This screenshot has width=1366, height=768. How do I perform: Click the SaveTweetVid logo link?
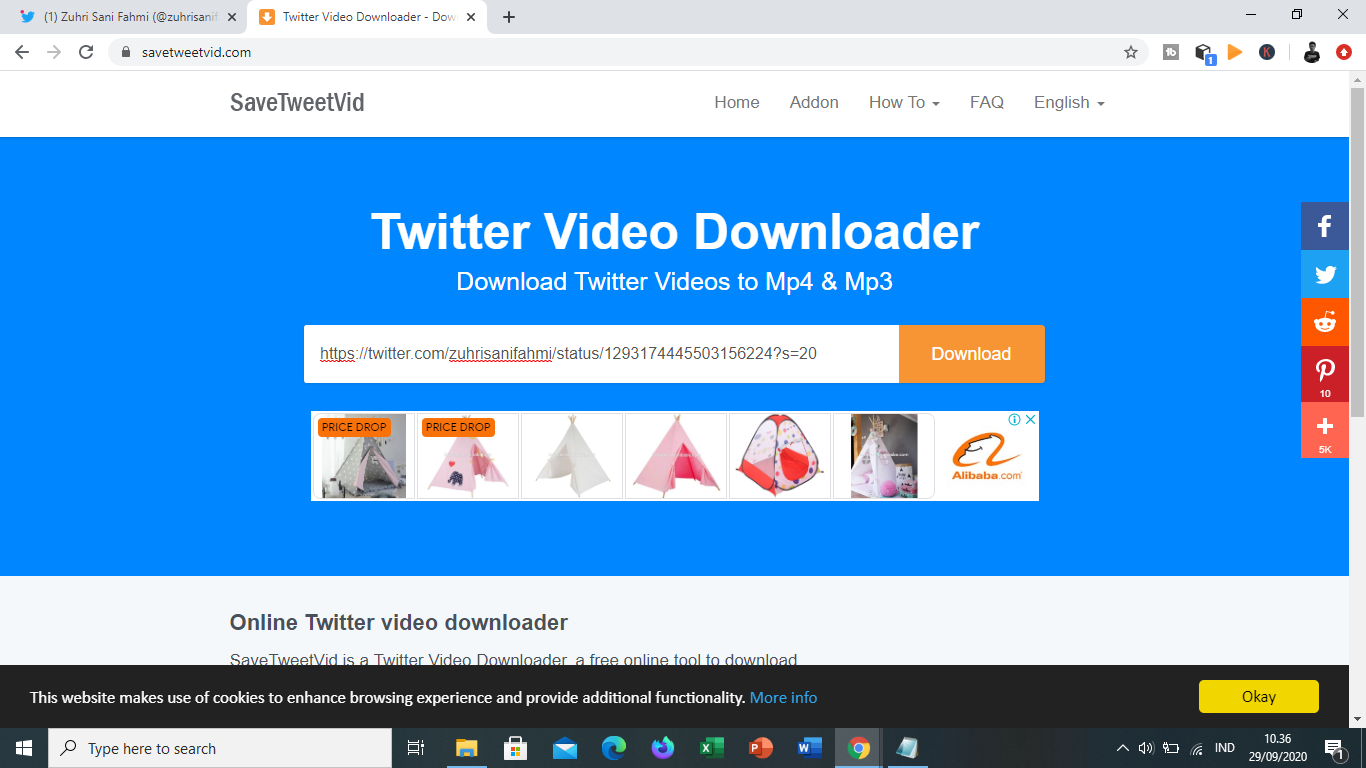click(297, 102)
